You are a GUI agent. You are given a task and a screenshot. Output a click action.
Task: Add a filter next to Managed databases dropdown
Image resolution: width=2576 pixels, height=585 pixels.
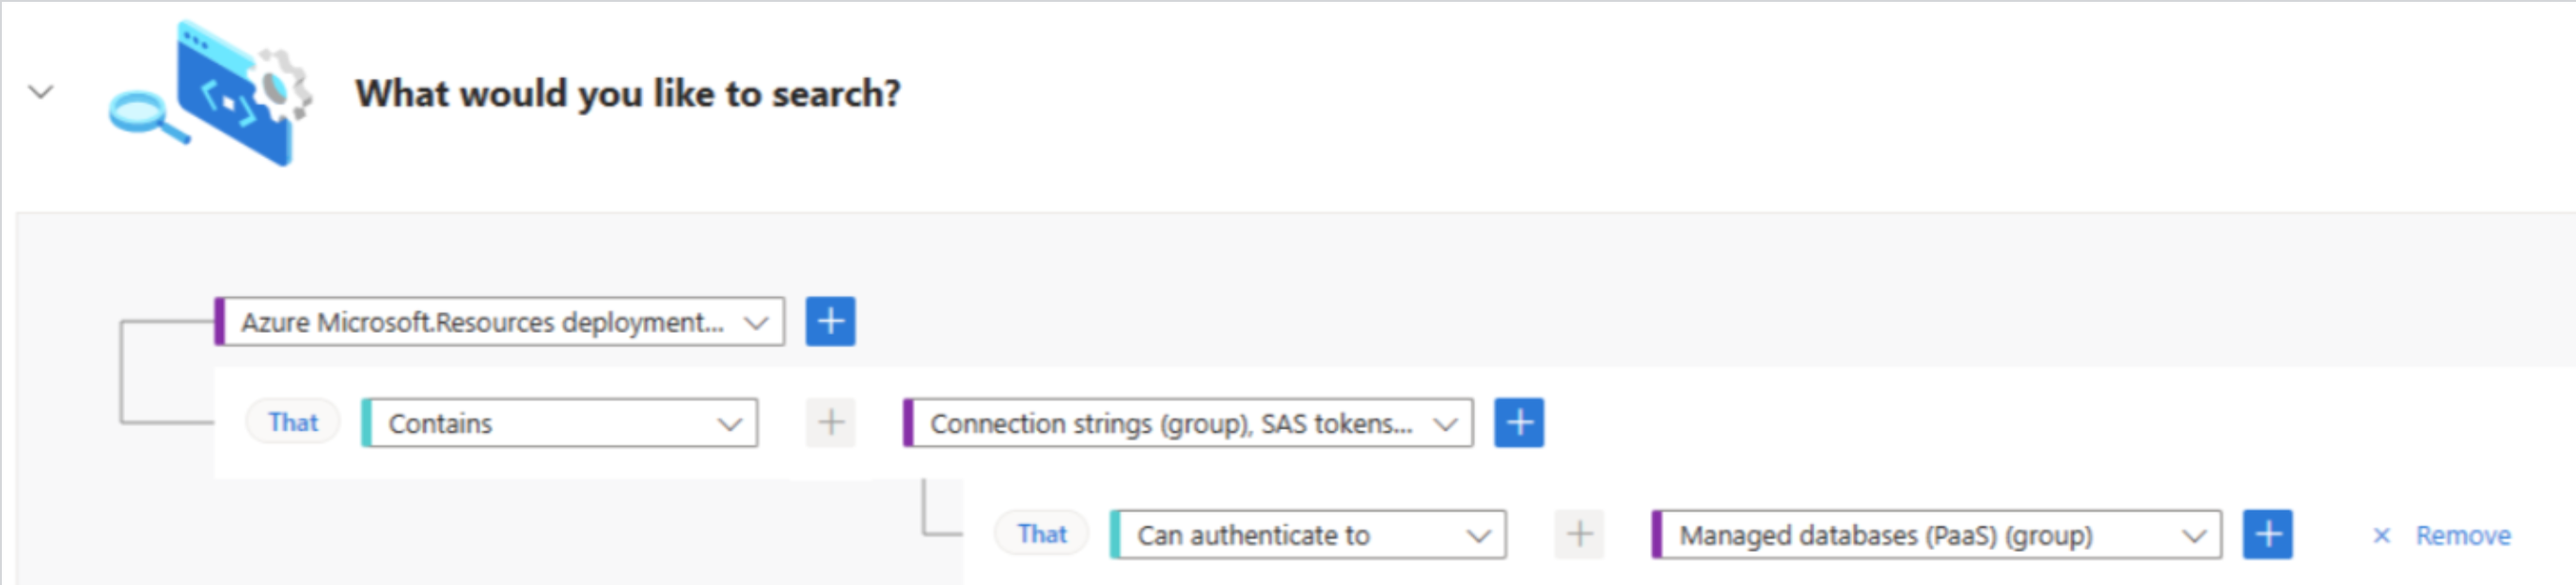pos(2267,535)
